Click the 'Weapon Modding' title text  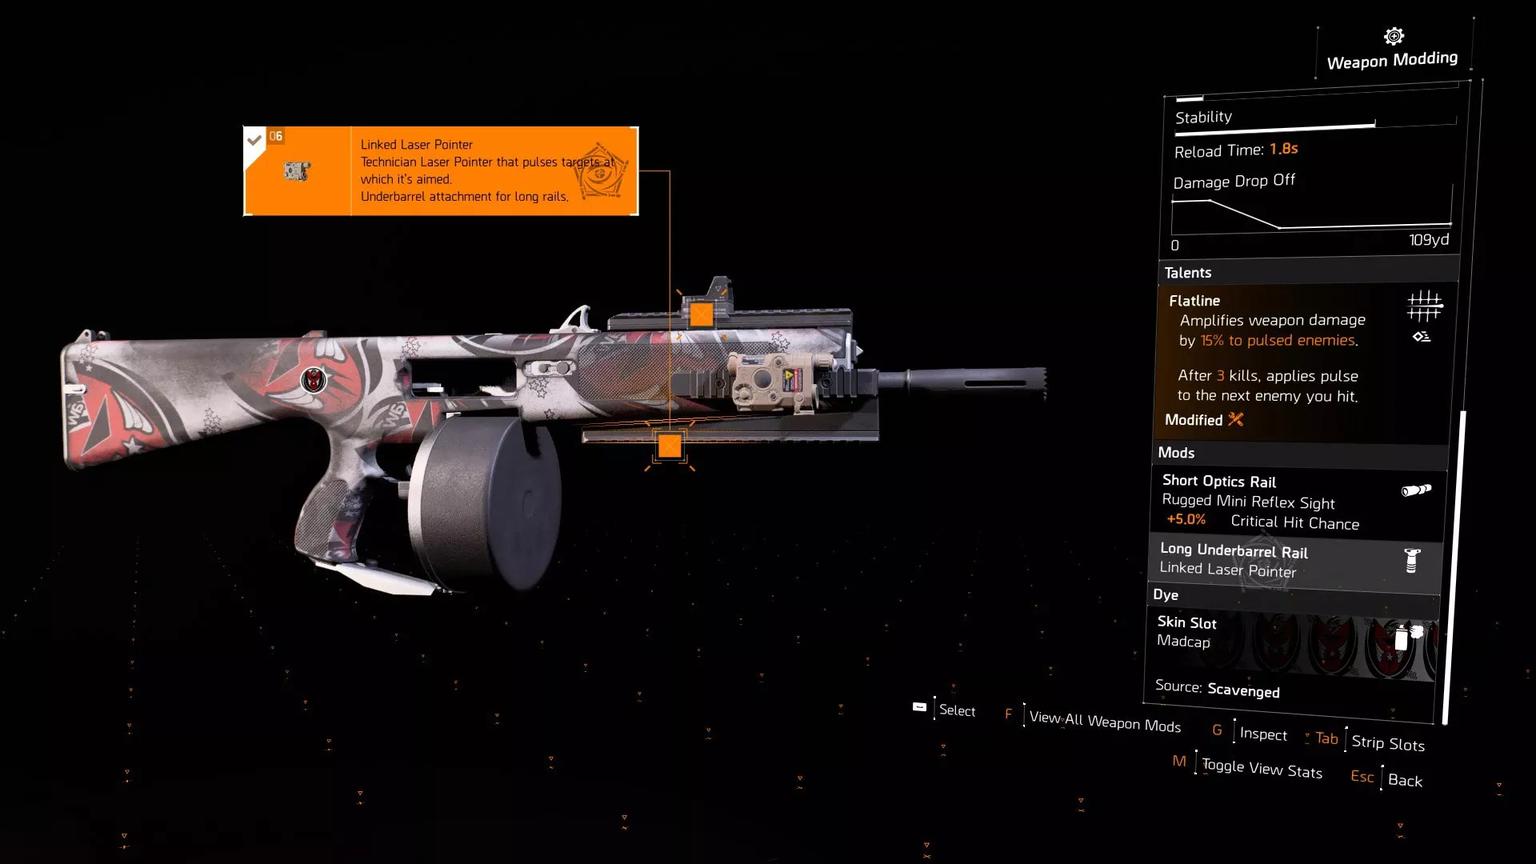tap(1392, 60)
